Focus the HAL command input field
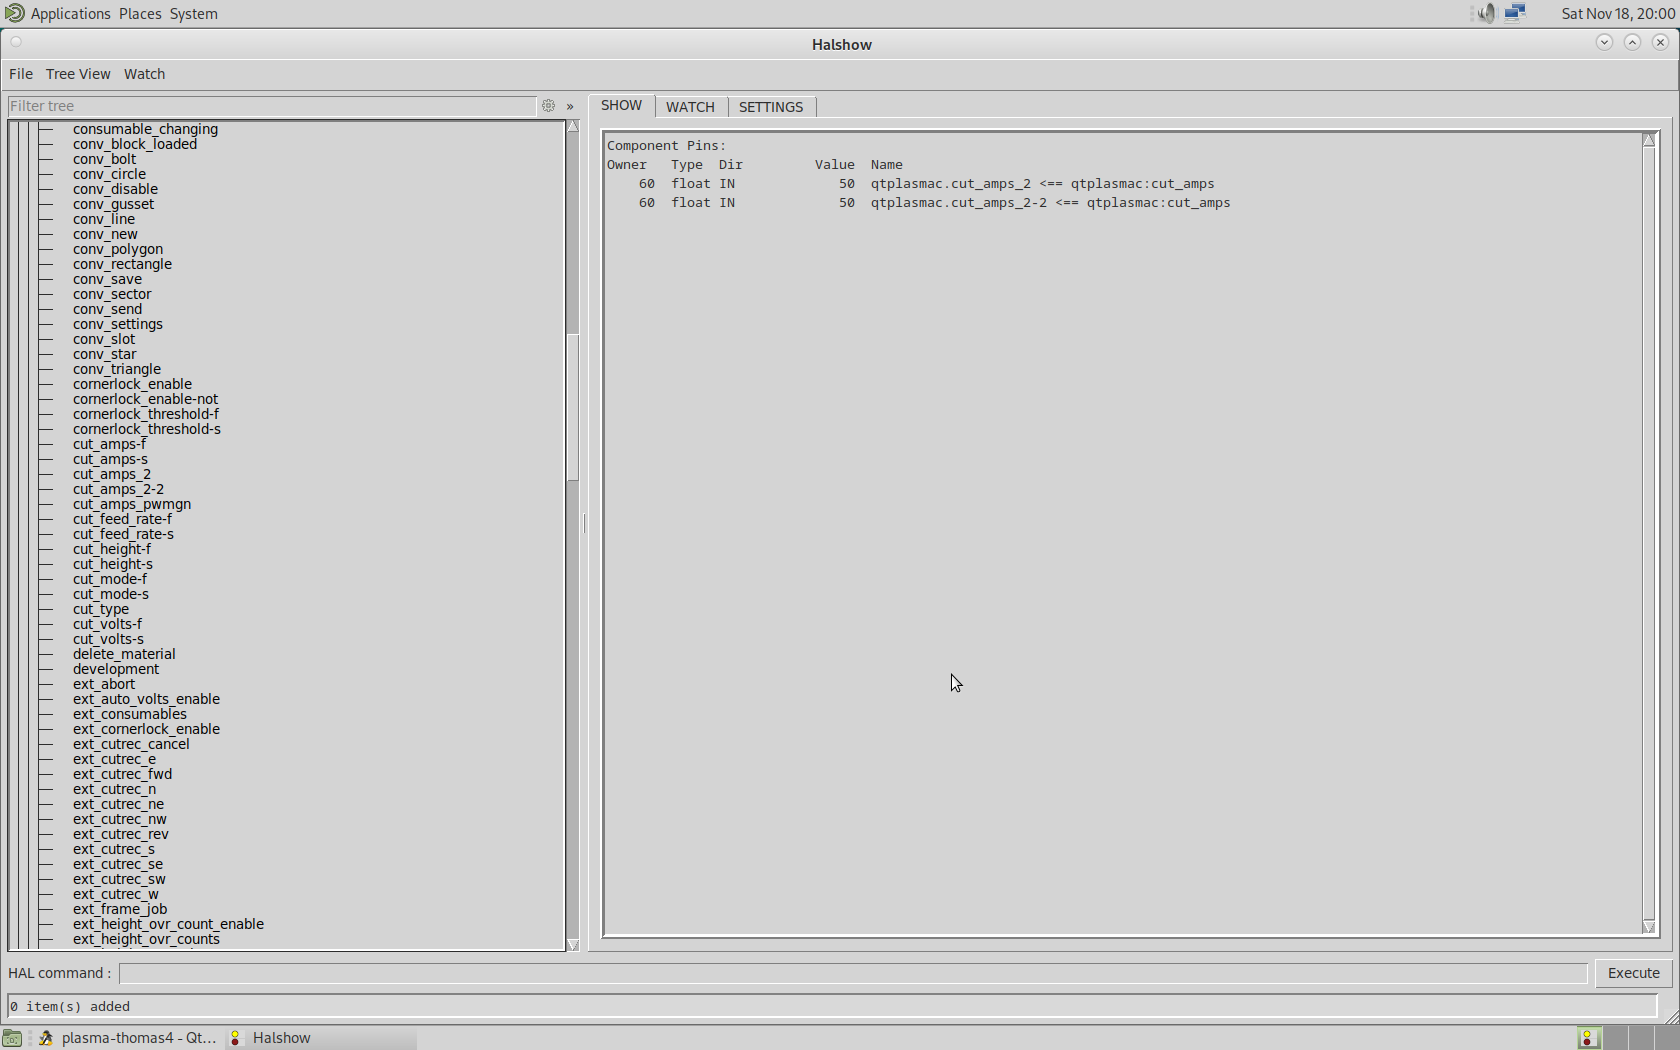This screenshot has width=1680, height=1050. pyautogui.click(x=853, y=973)
